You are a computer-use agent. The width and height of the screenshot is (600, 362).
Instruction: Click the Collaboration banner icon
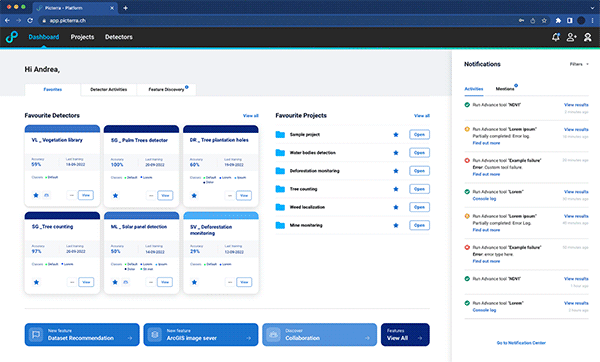274,334
